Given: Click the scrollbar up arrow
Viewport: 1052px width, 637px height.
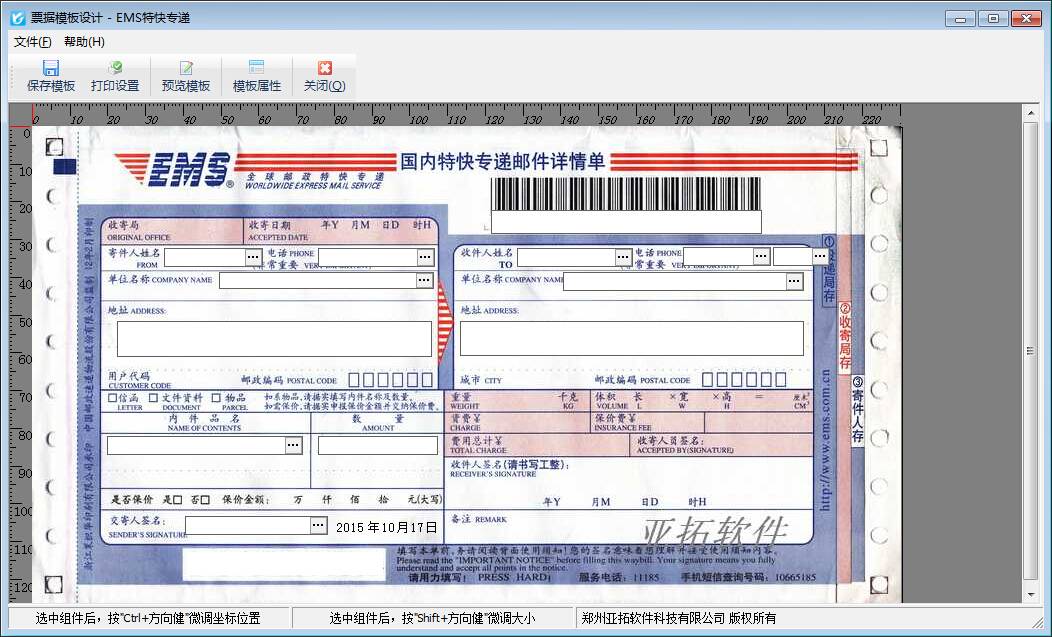Looking at the screenshot, I should click(x=1031, y=113).
